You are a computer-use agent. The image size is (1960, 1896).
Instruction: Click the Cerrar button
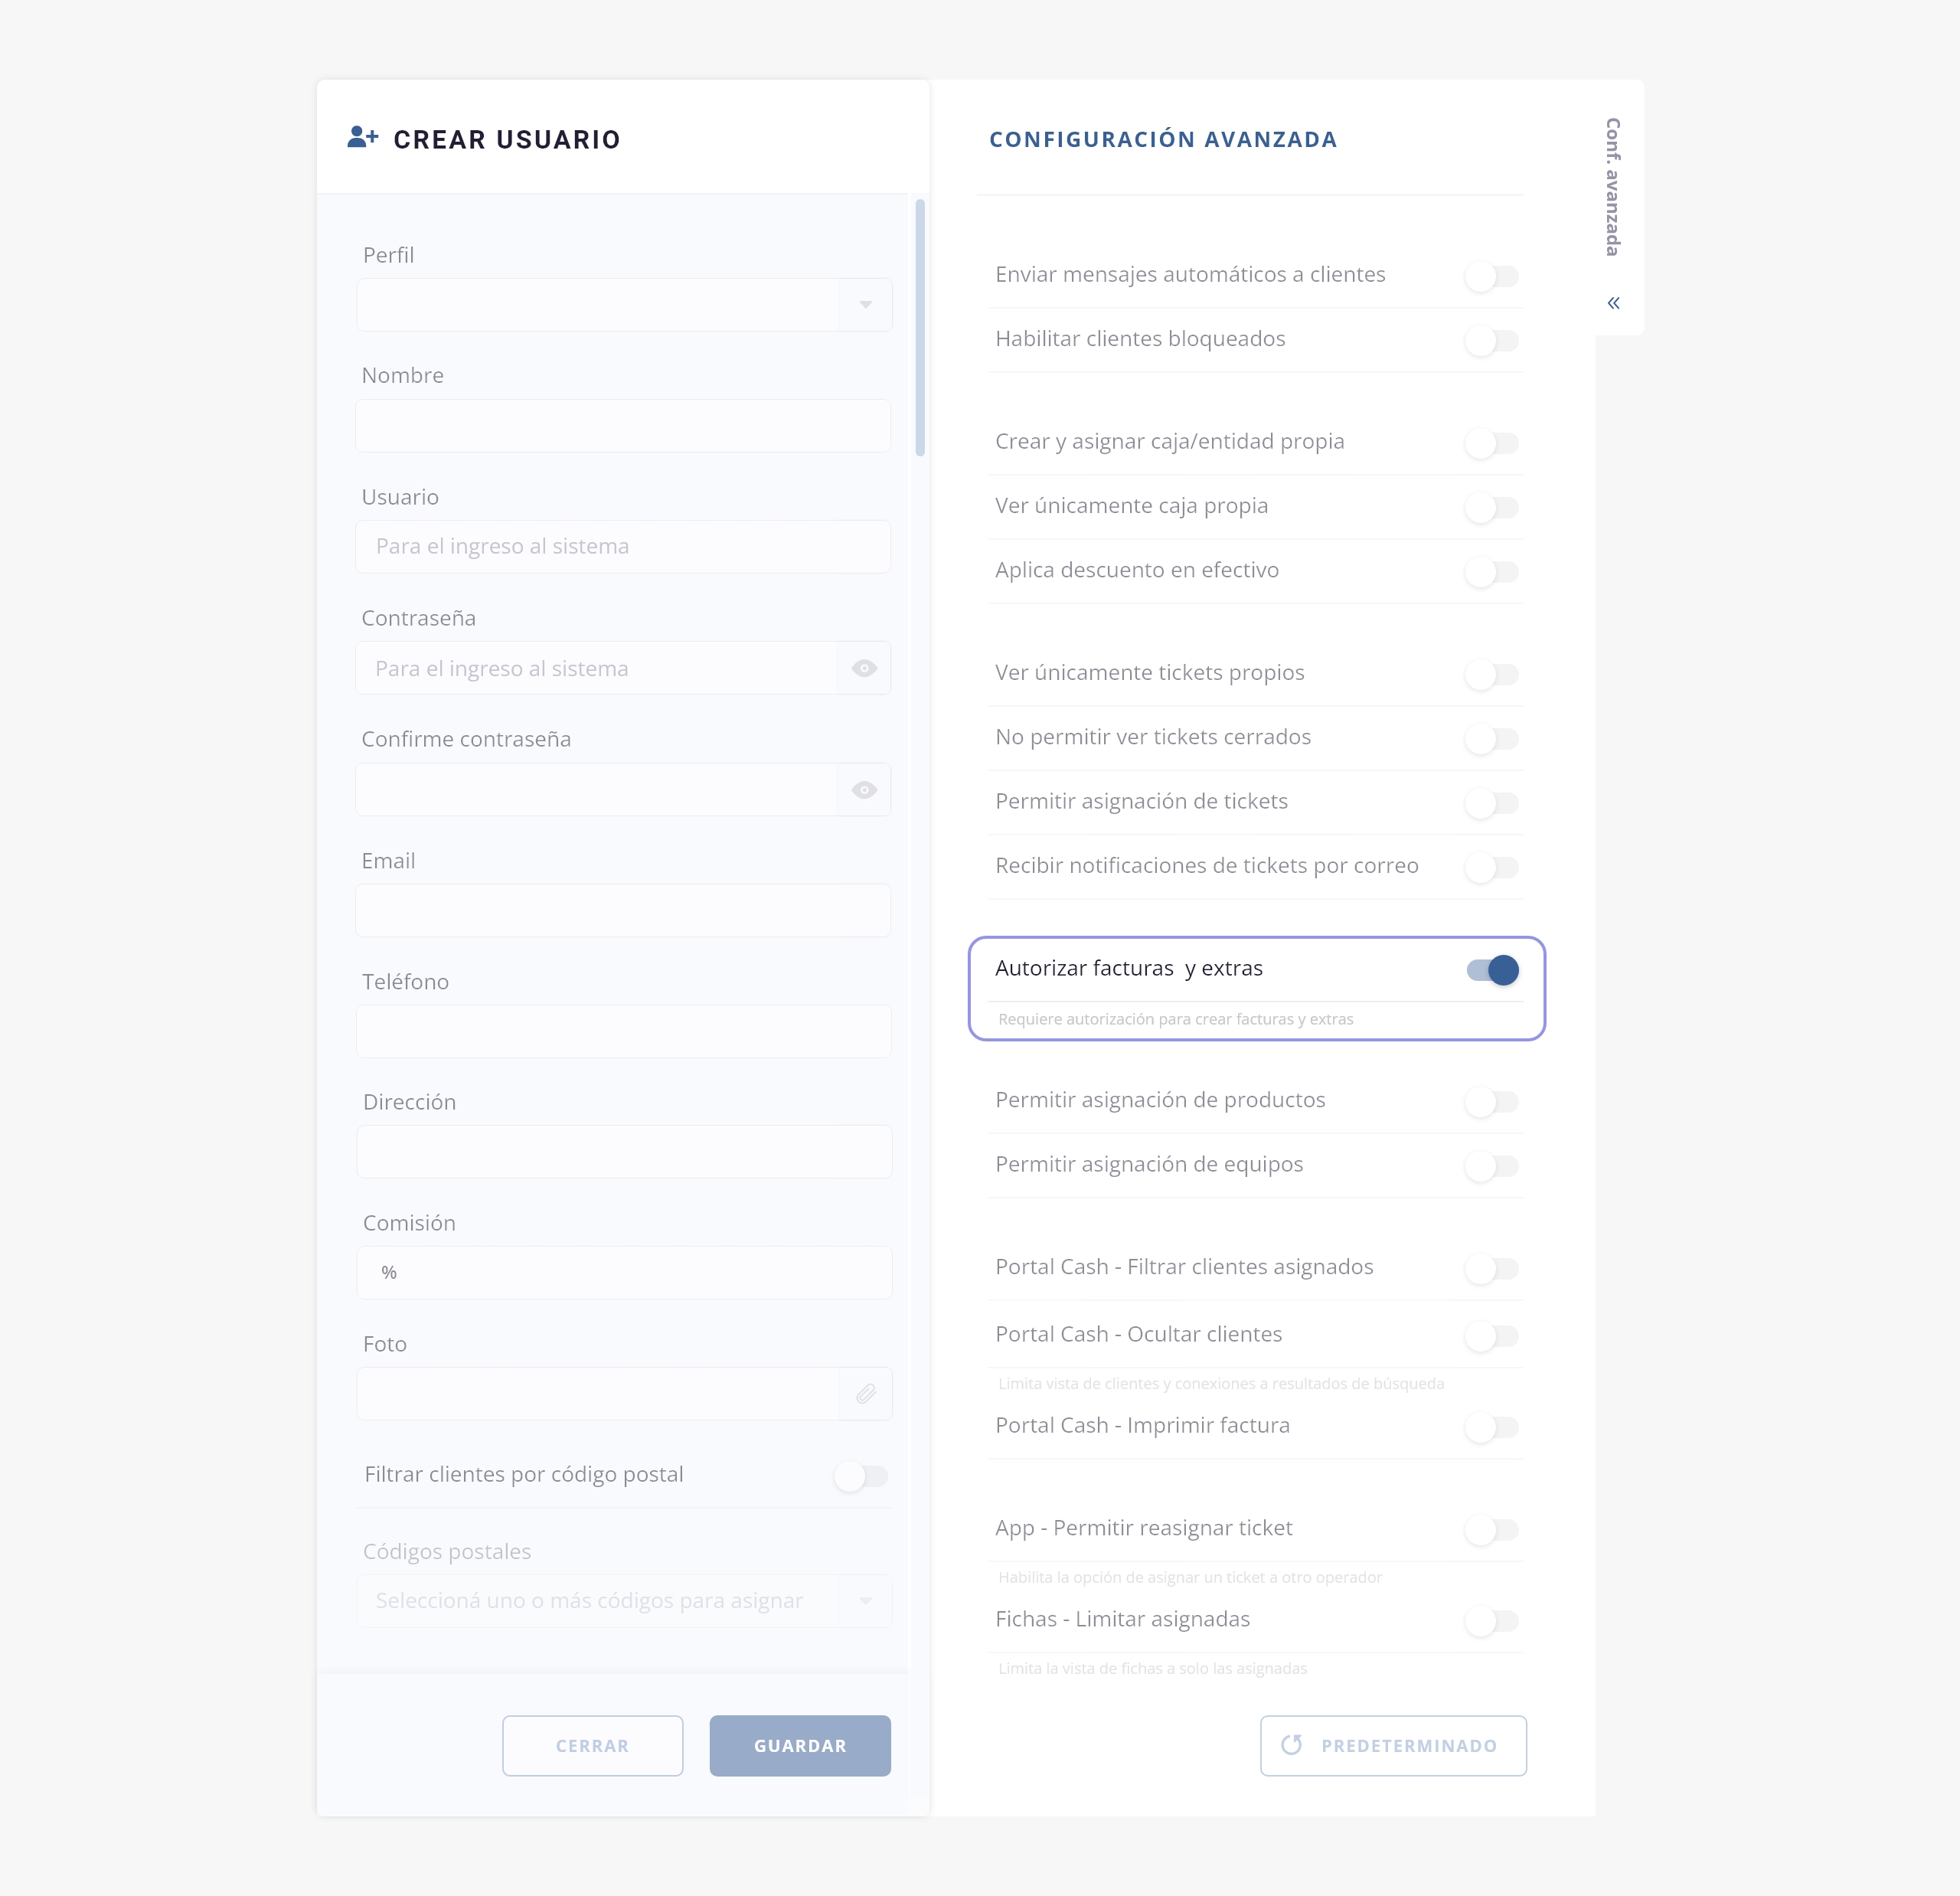point(592,1746)
